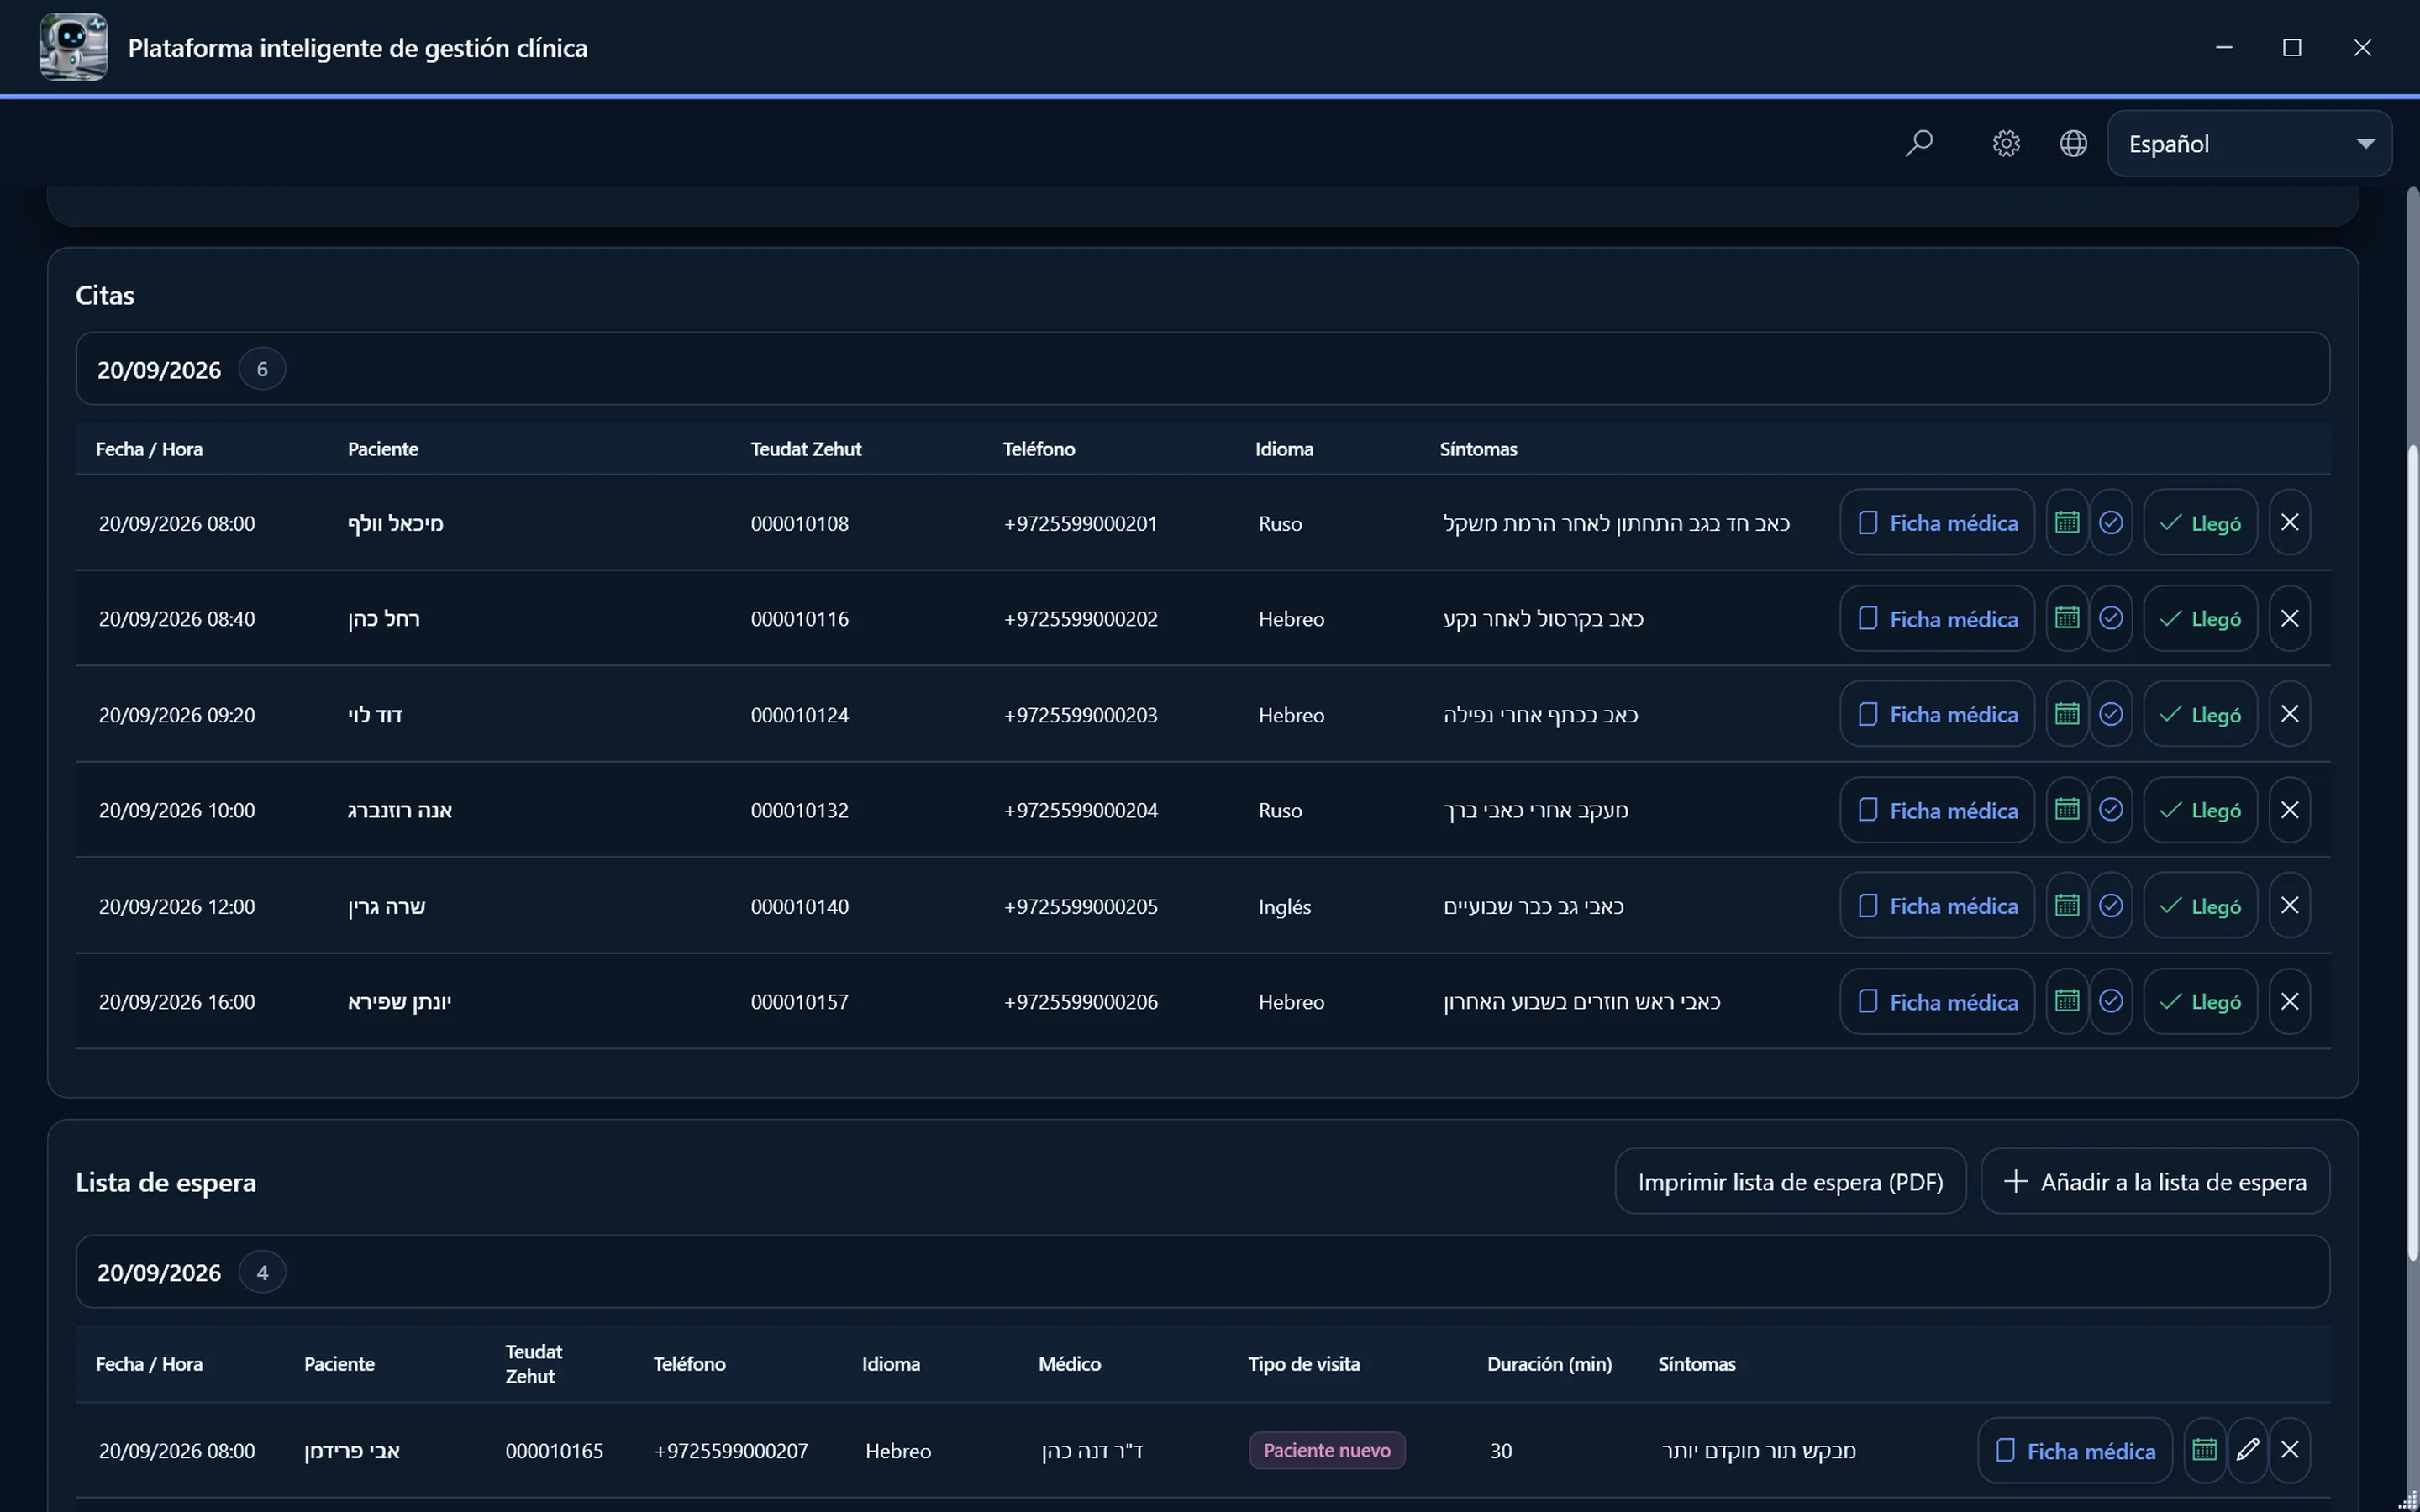
Task: Edit pencil icon in waiting list row
Action: [x=2248, y=1450]
